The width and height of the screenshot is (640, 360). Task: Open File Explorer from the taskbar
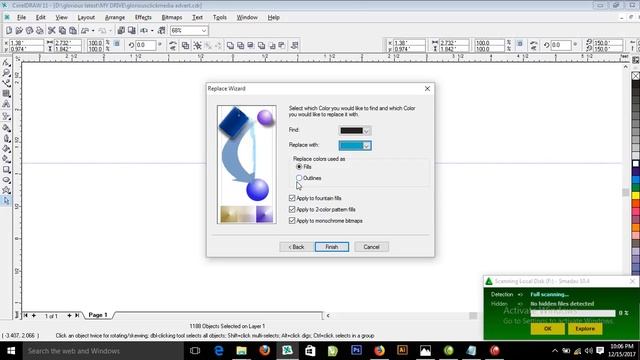click(241, 350)
